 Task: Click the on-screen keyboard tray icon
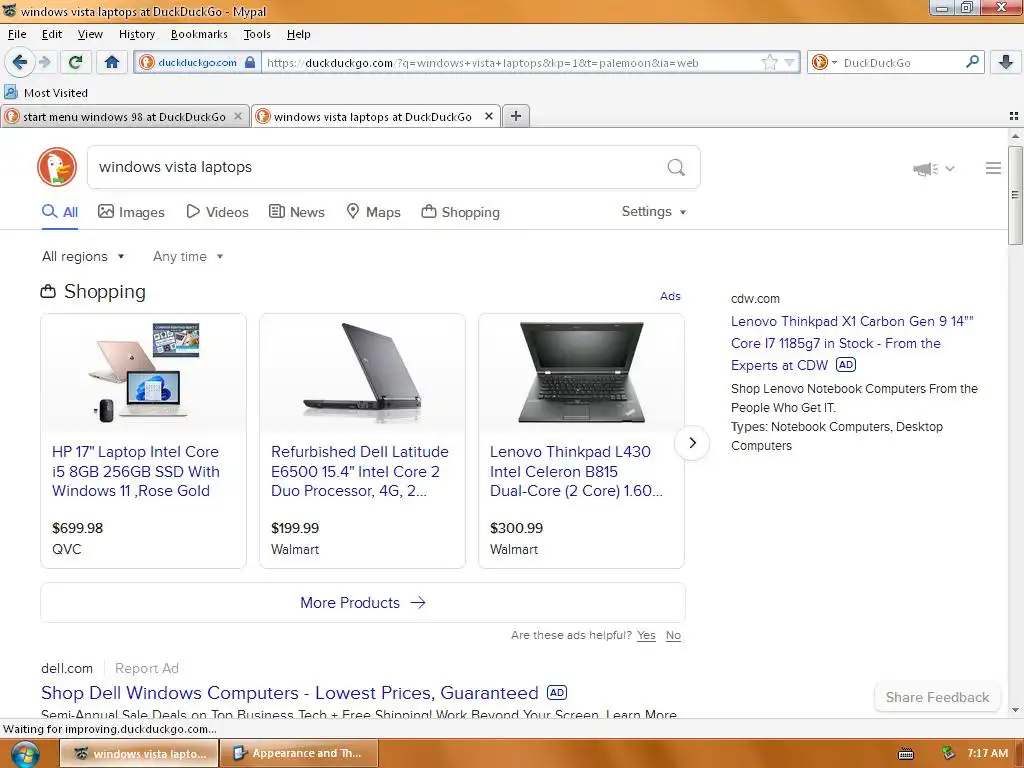[906, 754]
